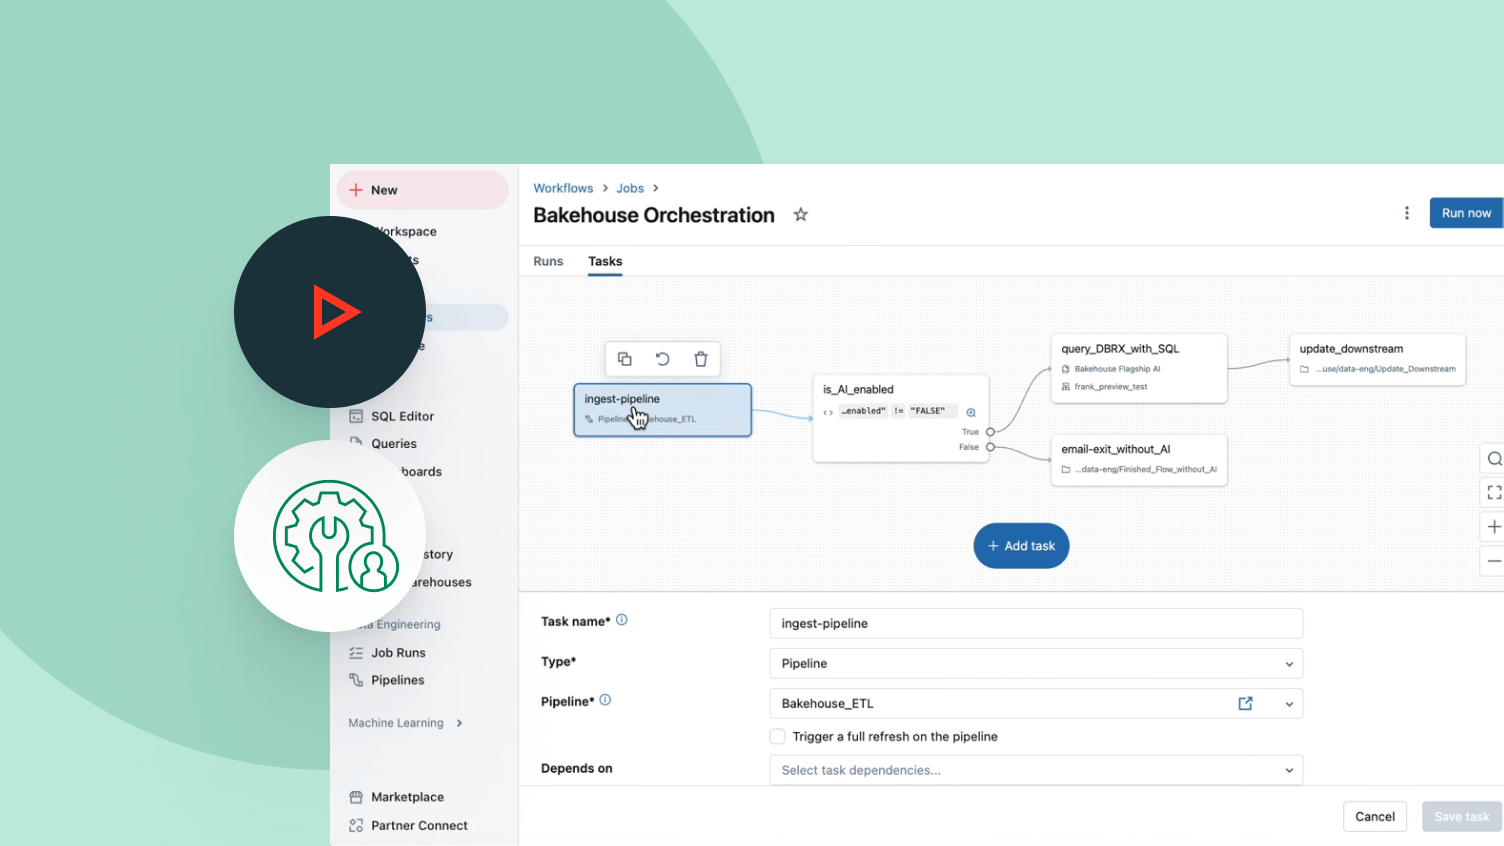The image size is (1504, 846).
Task: Click the Task name input field
Action: pos(1035,623)
